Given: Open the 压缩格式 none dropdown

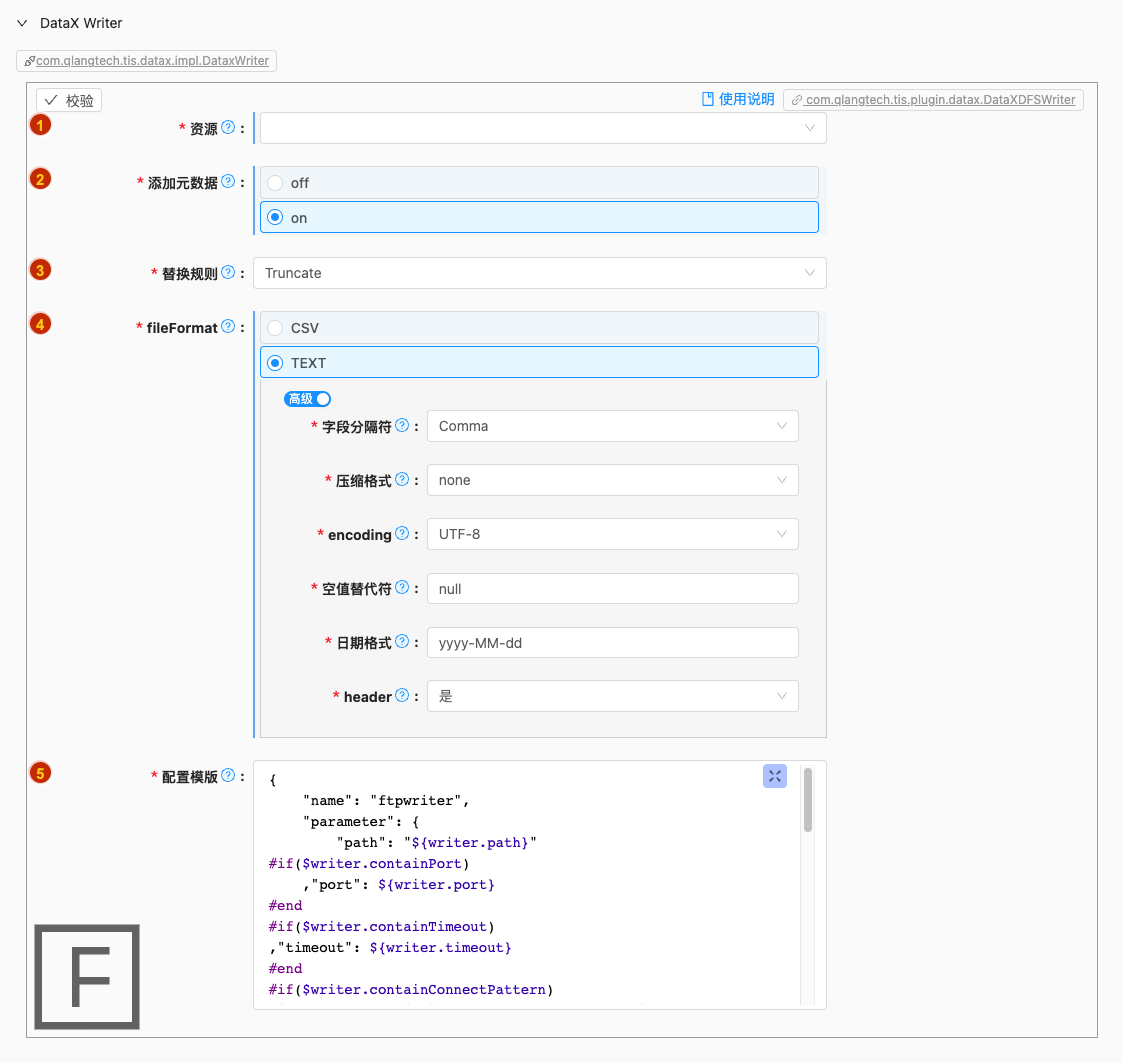Looking at the screenshot, I should [x=613, y=480].
